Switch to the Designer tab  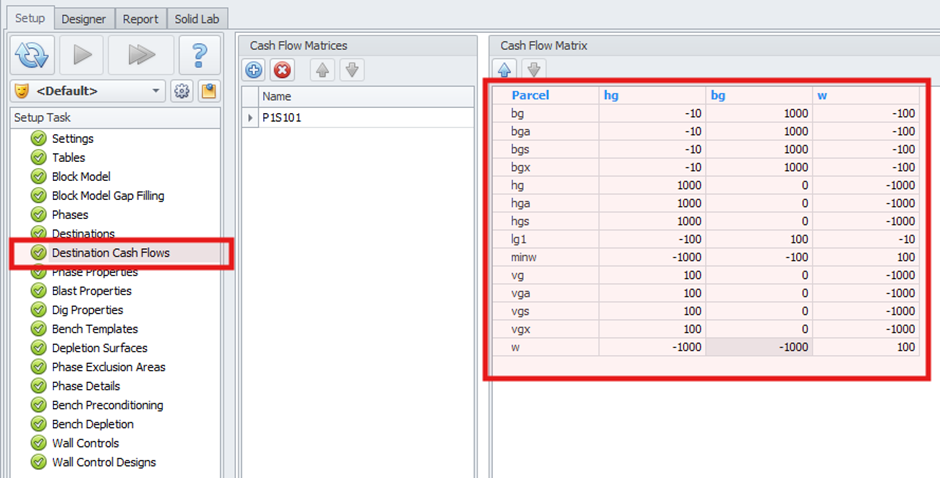tap(84, 19)
